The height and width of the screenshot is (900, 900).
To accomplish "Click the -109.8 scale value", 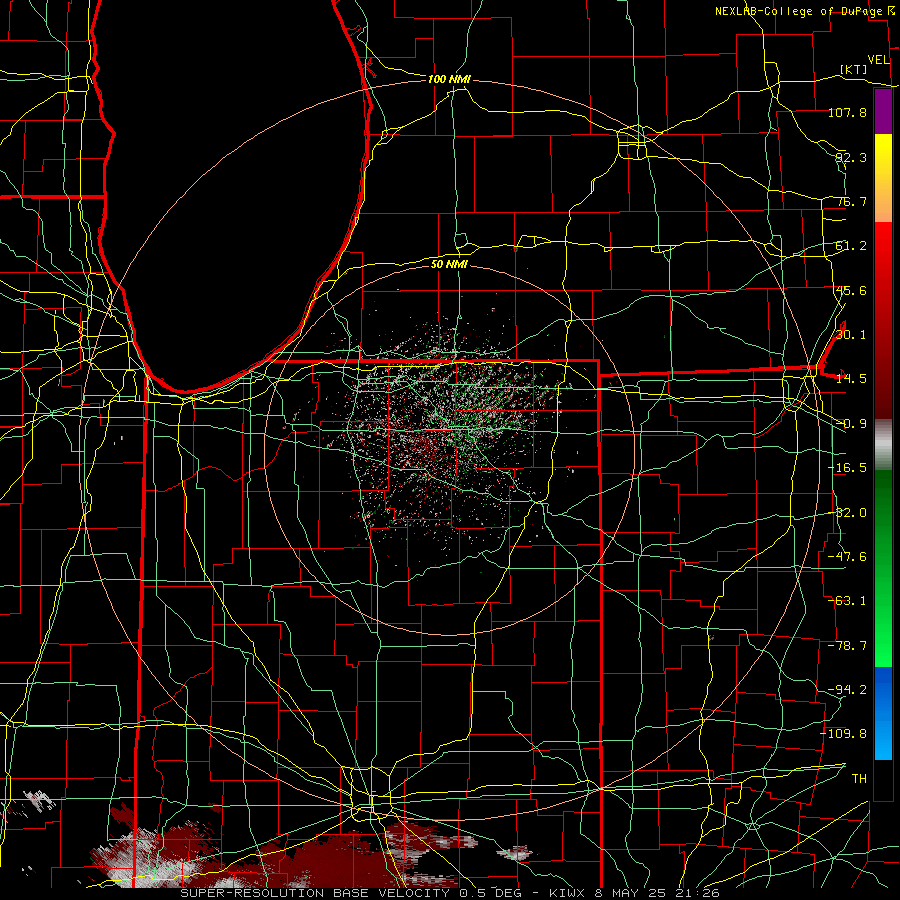I will click(844, 734).
